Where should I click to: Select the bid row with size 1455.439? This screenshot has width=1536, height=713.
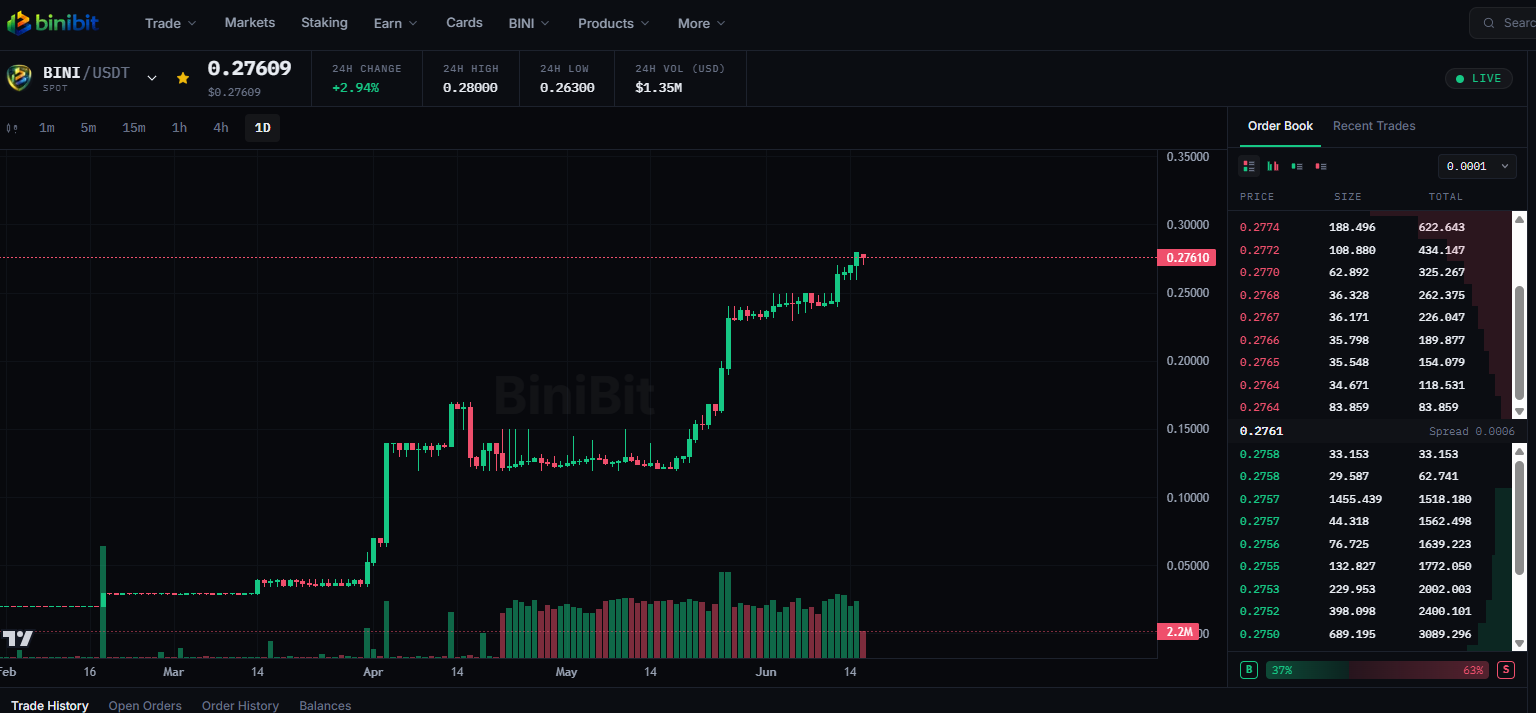tap(1370, 499)
